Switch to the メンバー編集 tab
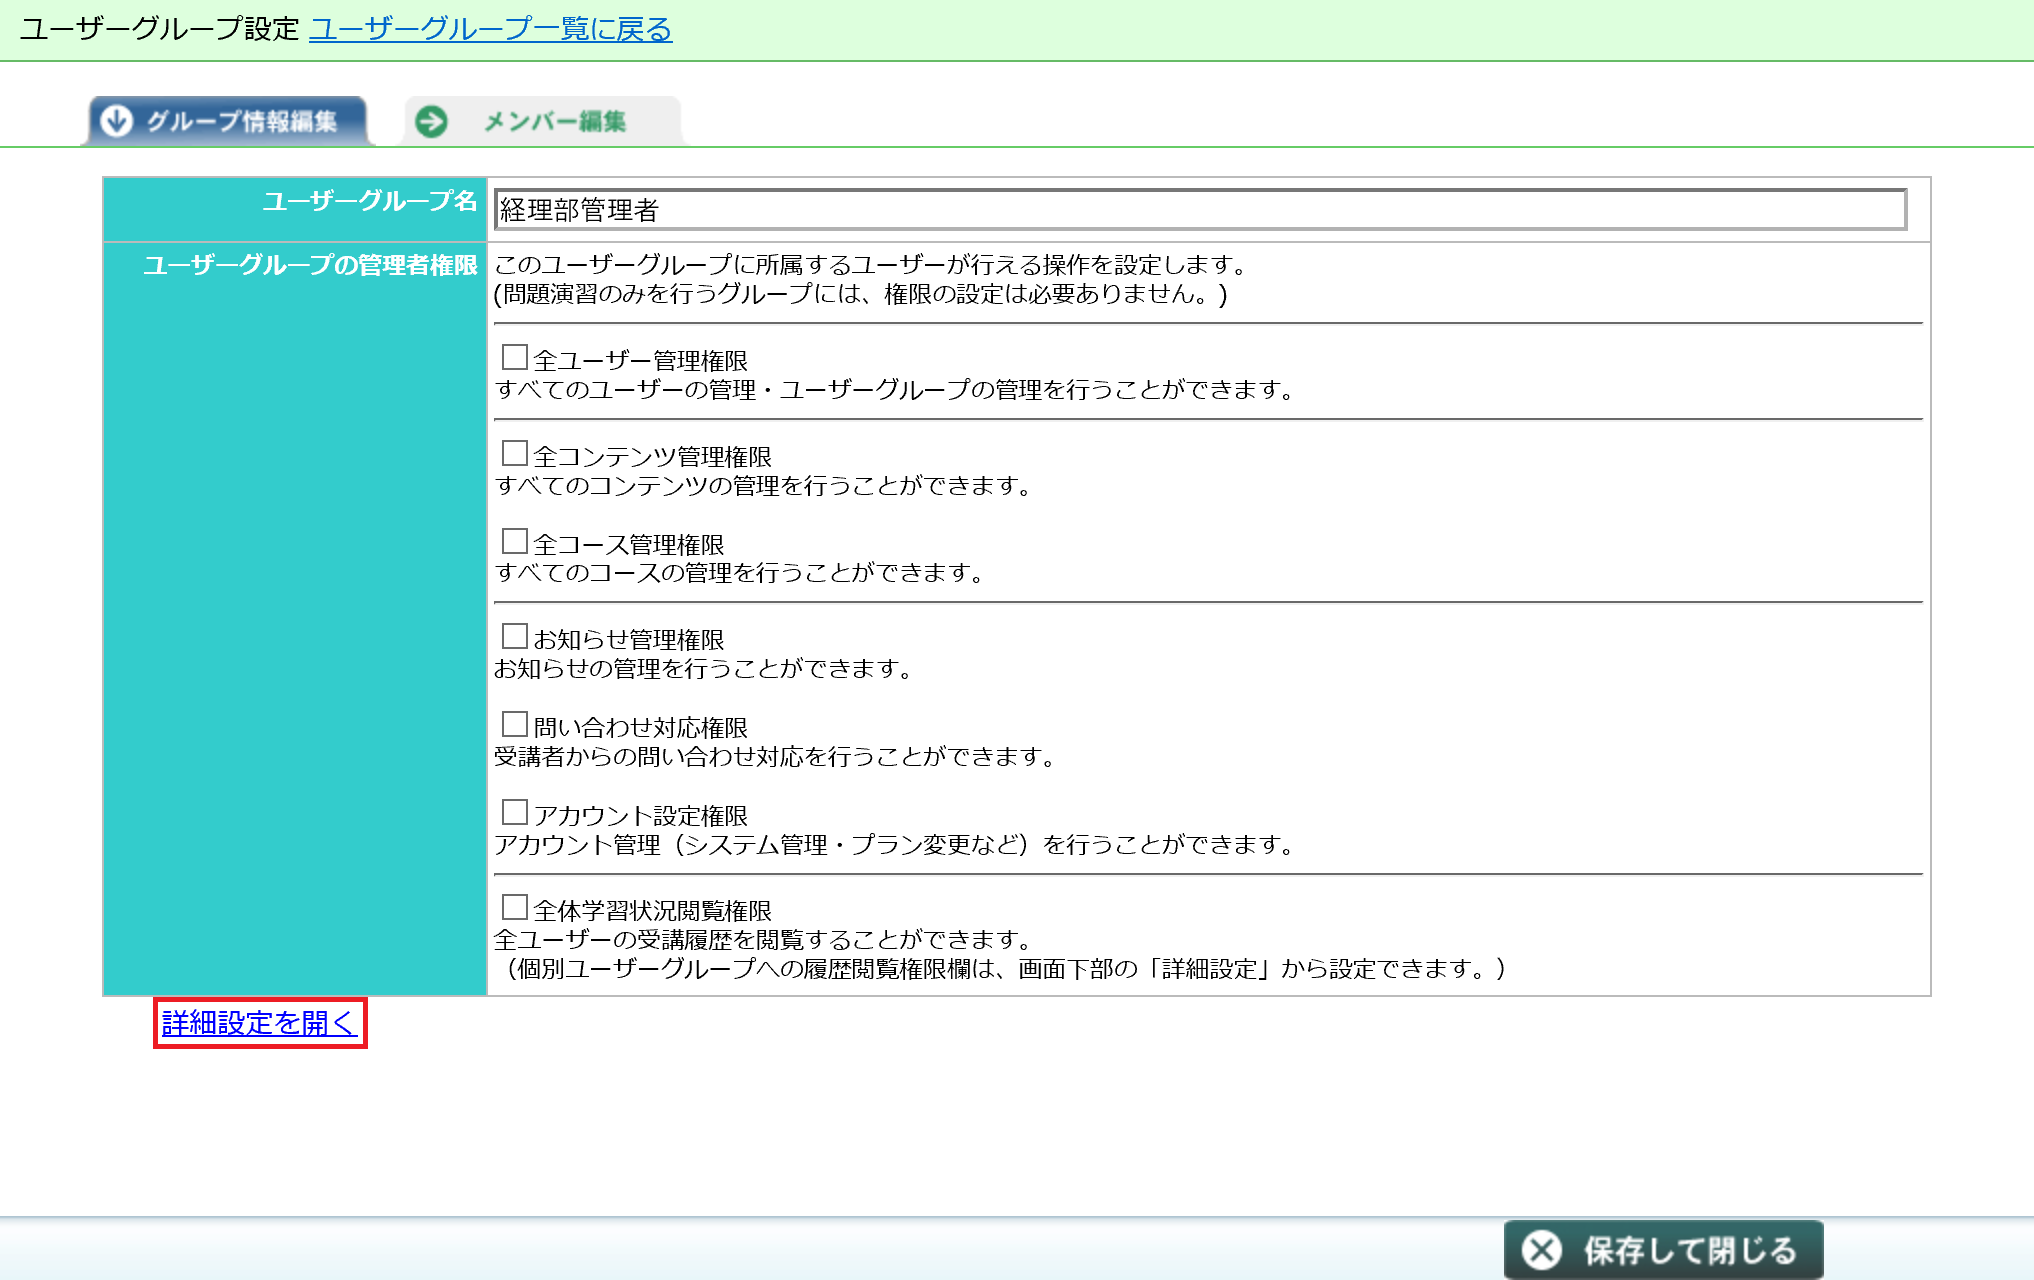This screenshot has width=2034, height=1280. point(543,121)
